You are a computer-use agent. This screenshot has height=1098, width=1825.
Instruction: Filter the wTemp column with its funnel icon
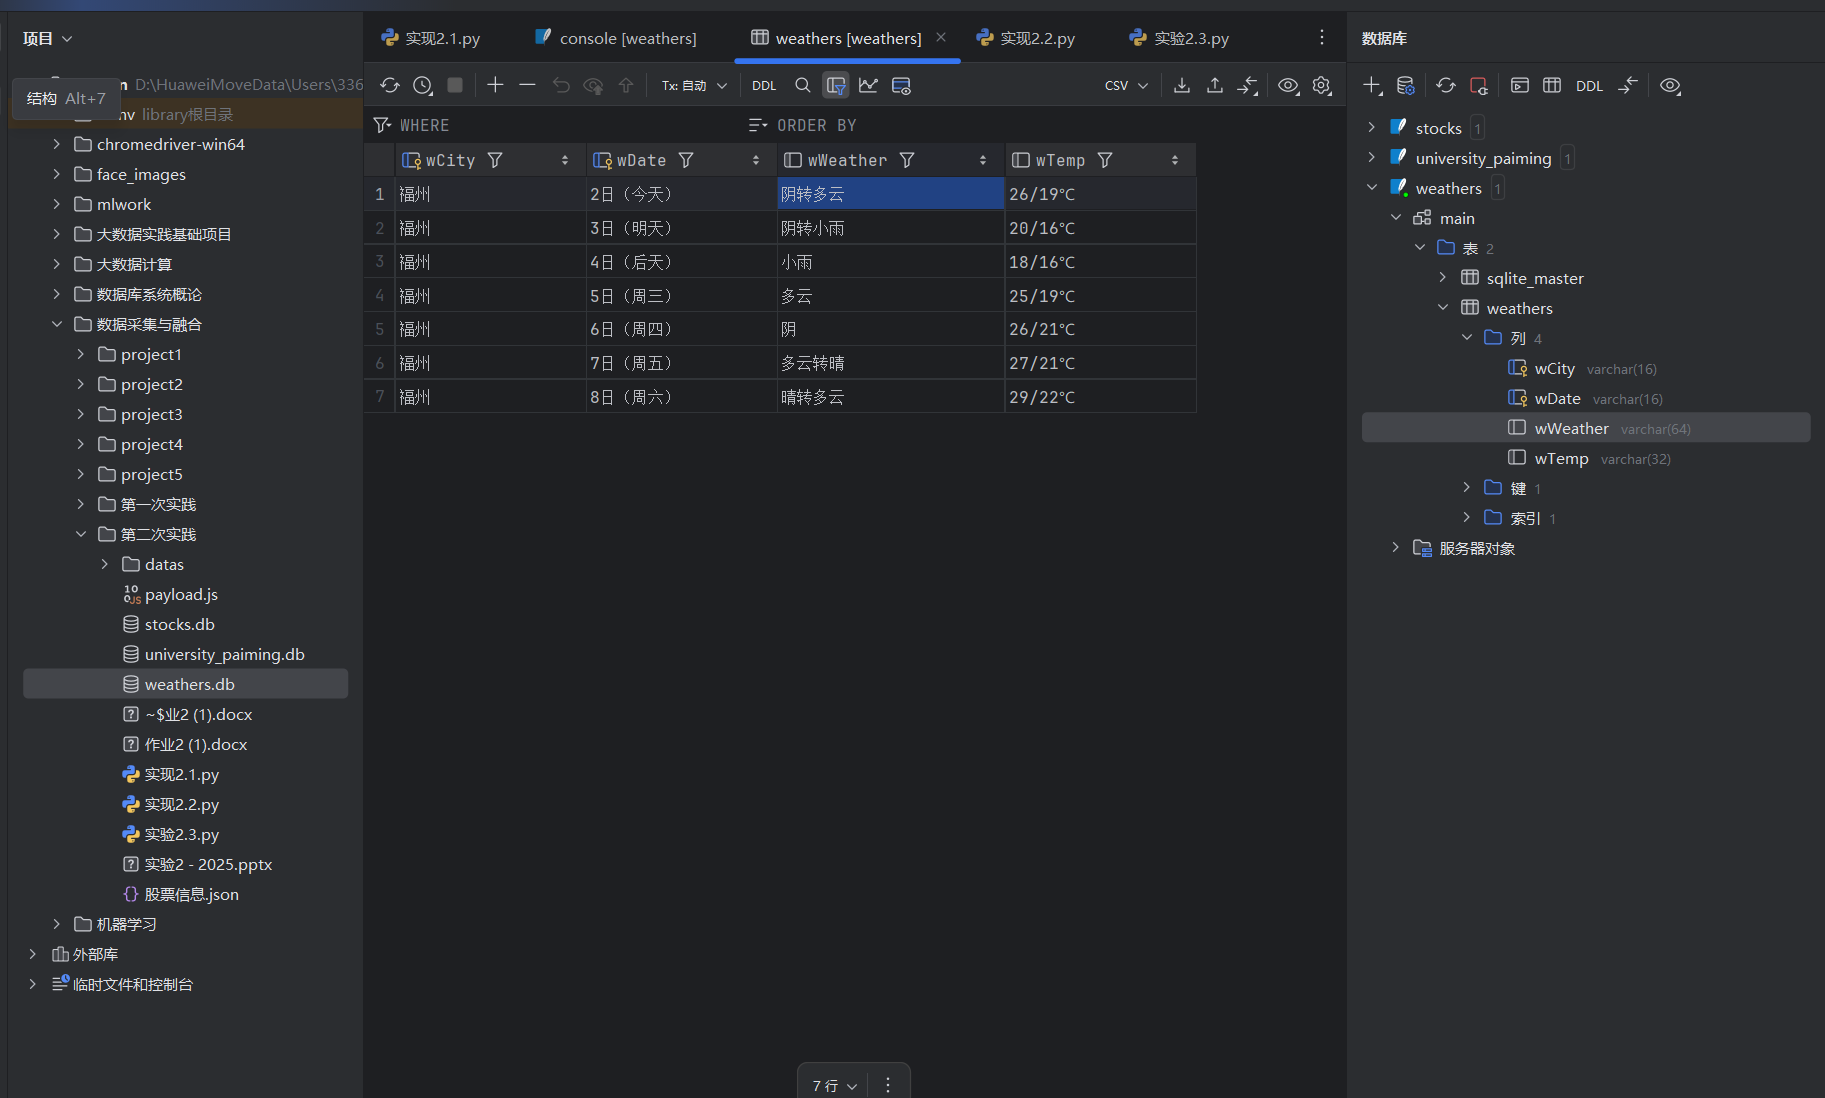pos(1105,160)
